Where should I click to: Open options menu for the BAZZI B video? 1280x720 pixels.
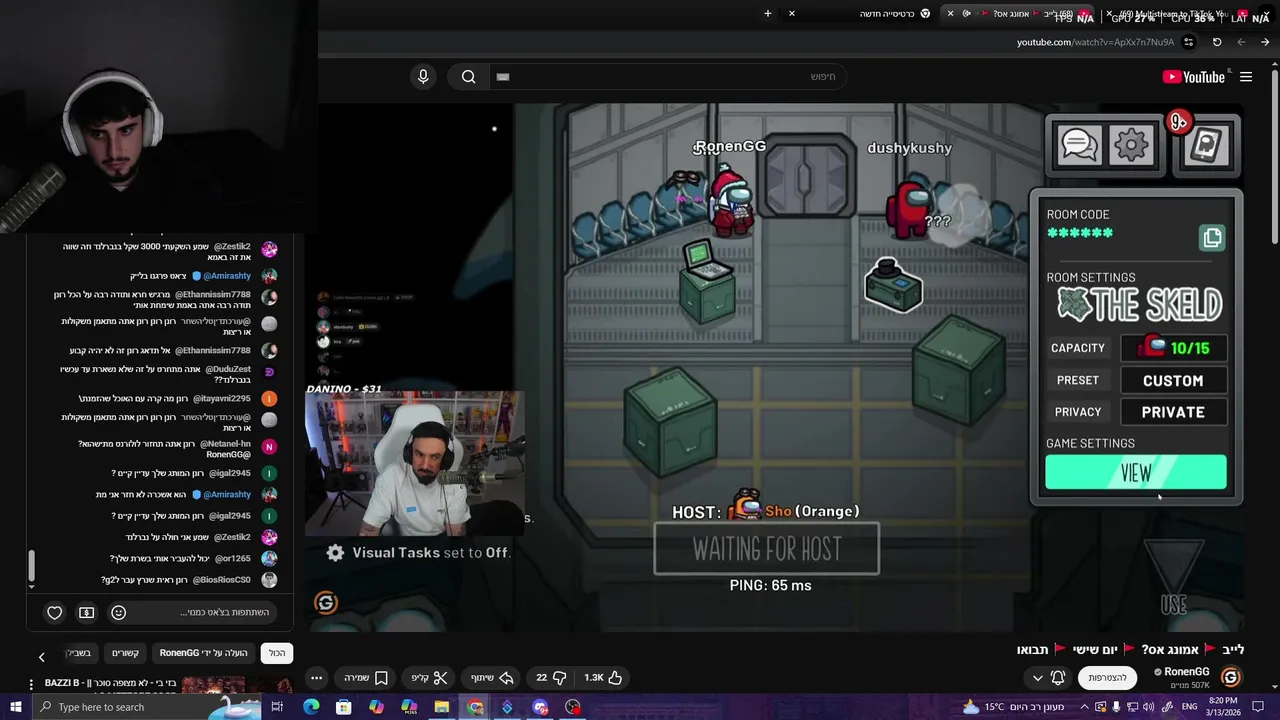pyautogui.click(x=33, y=686)
